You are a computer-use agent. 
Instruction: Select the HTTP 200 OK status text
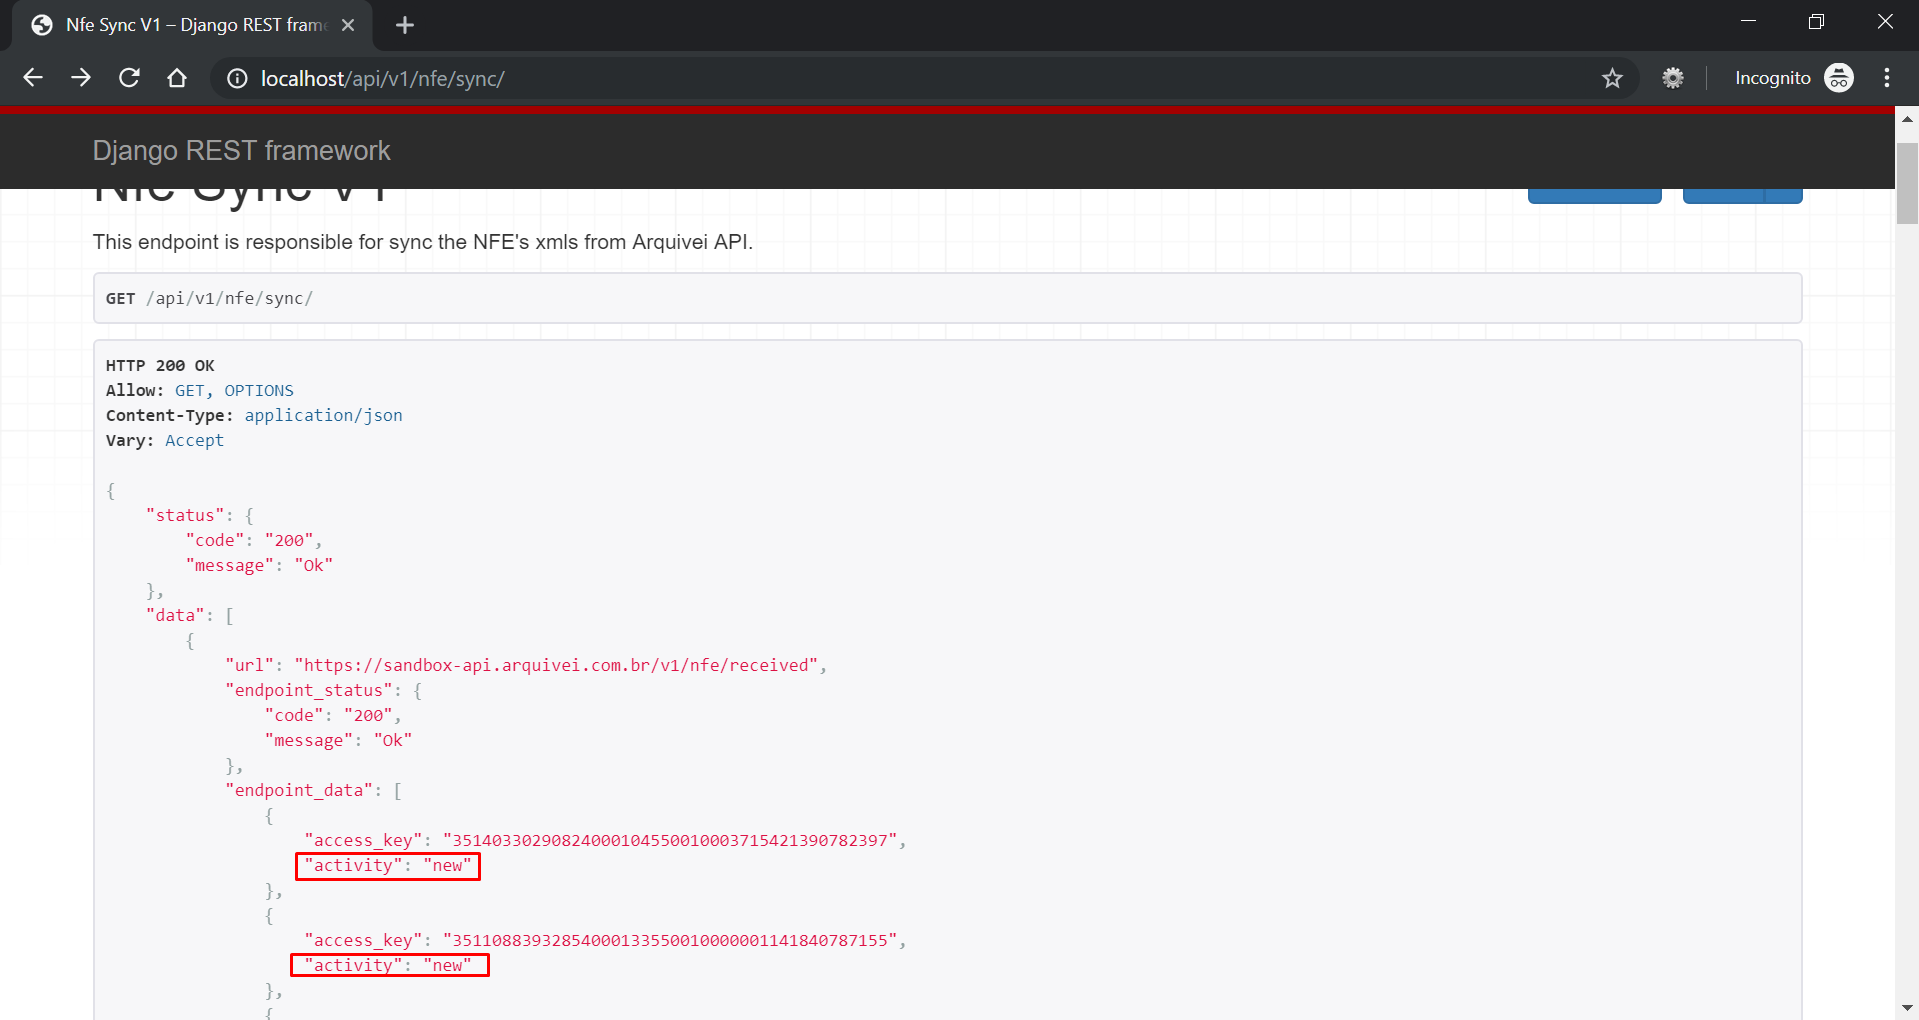[x=160, y=366]
